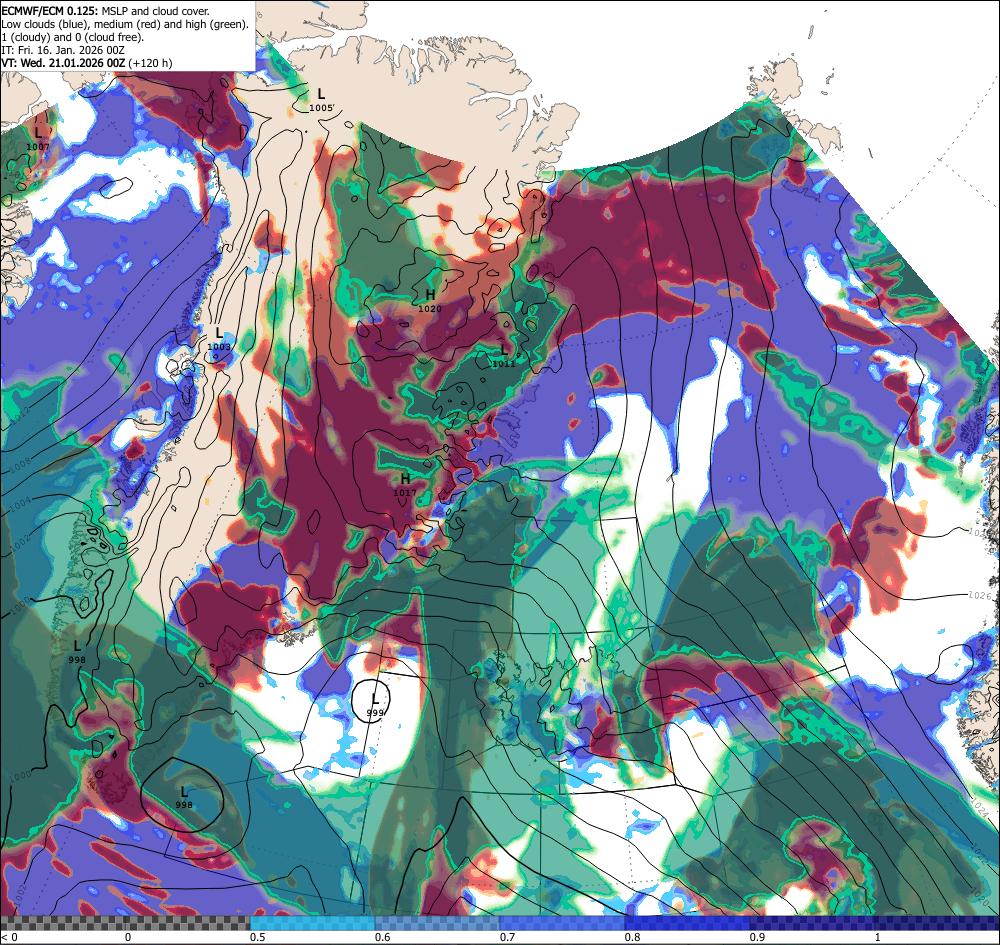Pick the colorbar segment between 0.8 and 0.9
The image size is (1000, 945).
tap(688, 923)
